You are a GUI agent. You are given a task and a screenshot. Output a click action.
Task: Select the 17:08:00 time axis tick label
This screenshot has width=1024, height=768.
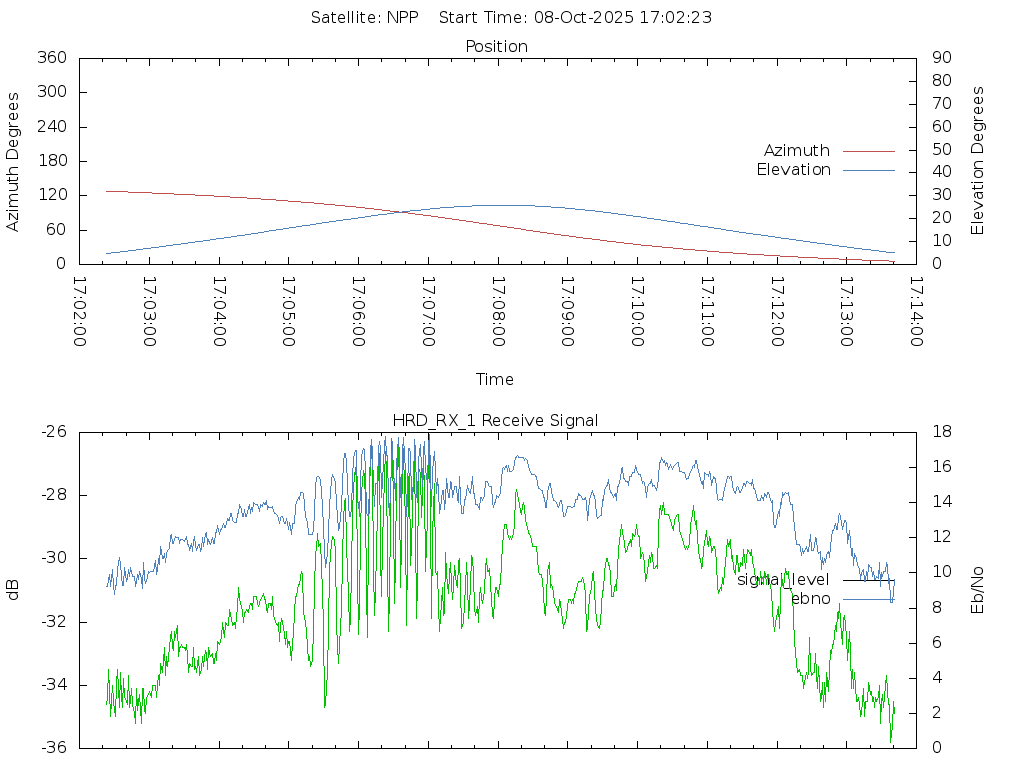(x=497, y=312)
